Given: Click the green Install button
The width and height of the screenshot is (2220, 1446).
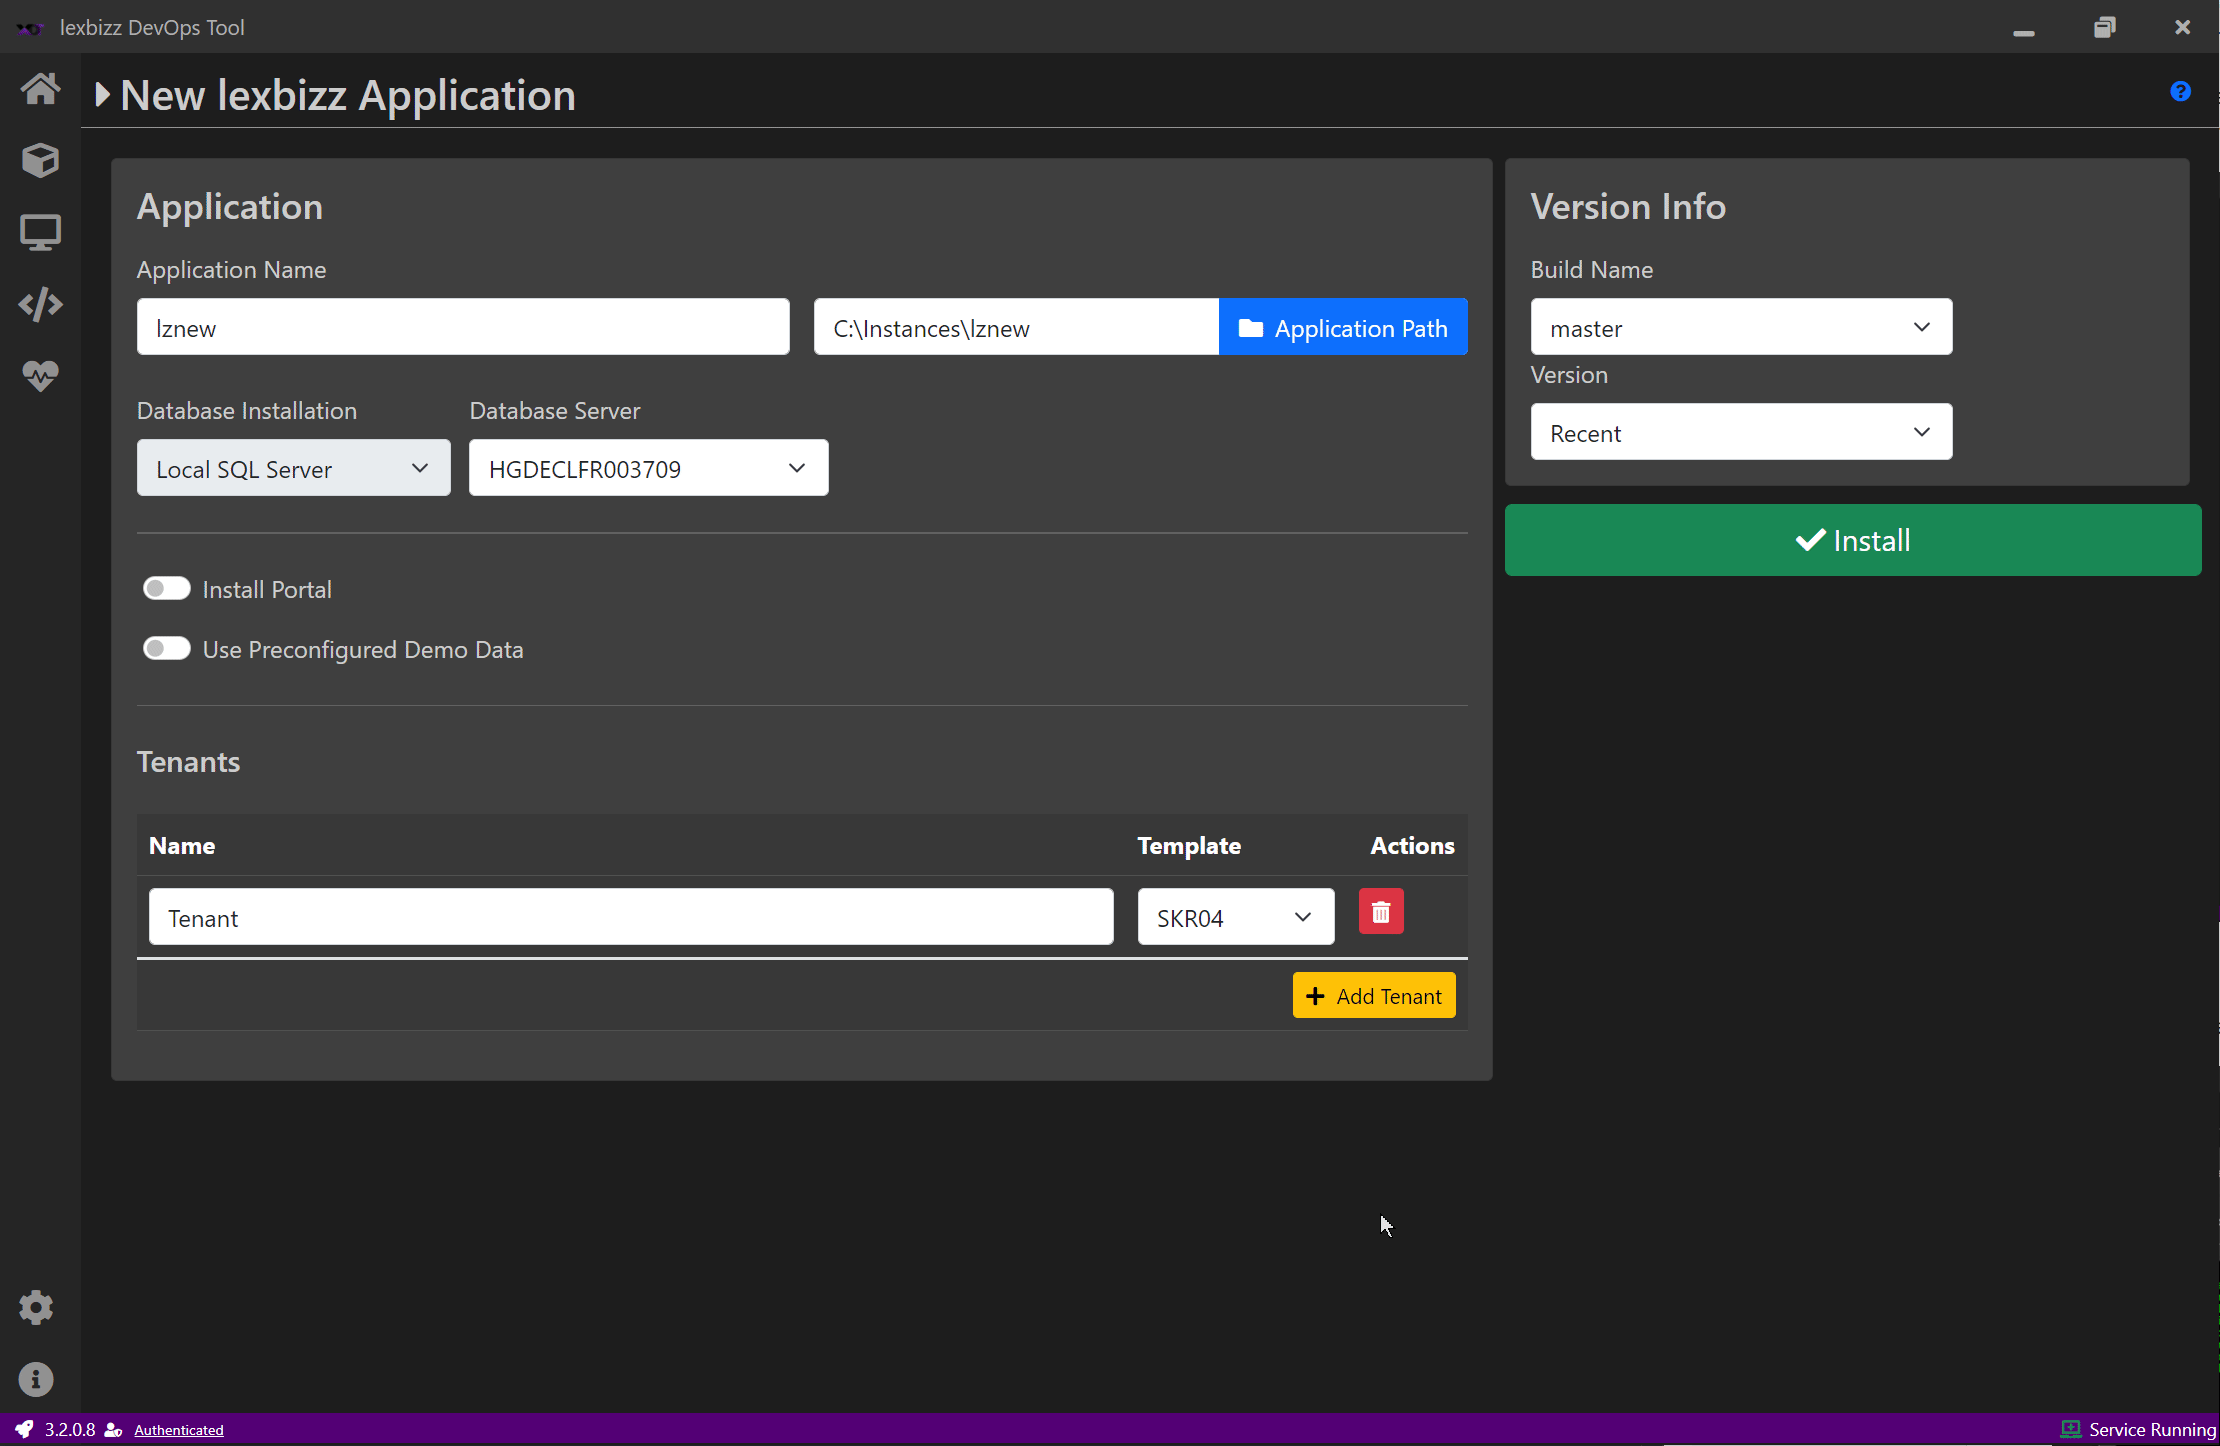Looking at the screenshot, I should pyautogui.click(x=1852, y=540).
